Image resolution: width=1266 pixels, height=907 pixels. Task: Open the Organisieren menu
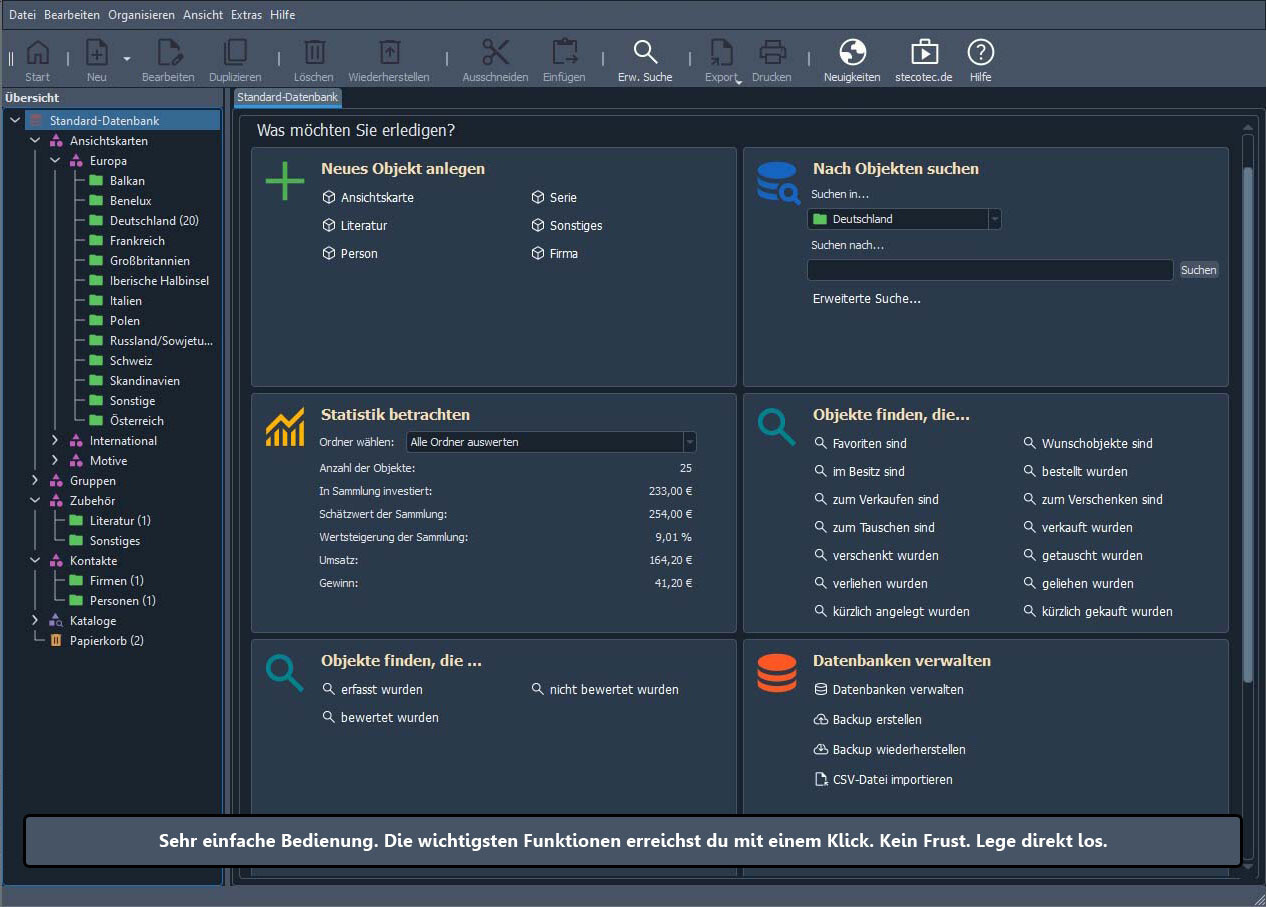click(142, 15)
